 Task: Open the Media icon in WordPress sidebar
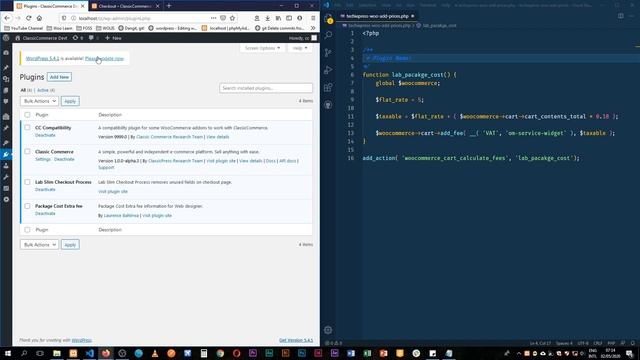[6, 79]
